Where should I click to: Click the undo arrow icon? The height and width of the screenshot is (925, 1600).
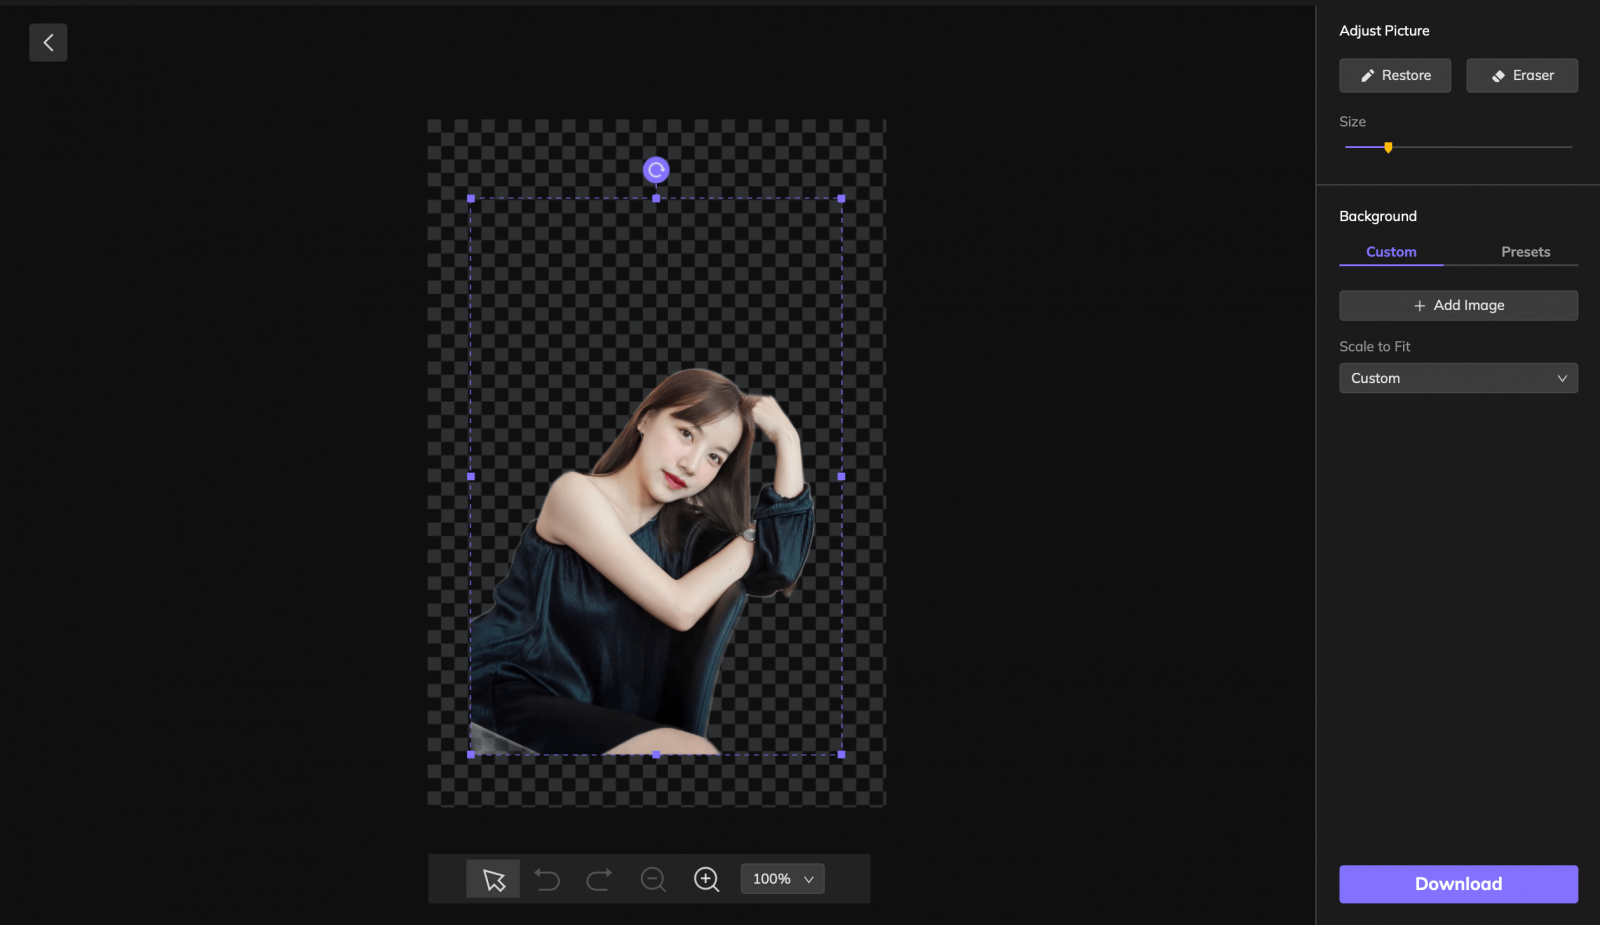[547, 879]
